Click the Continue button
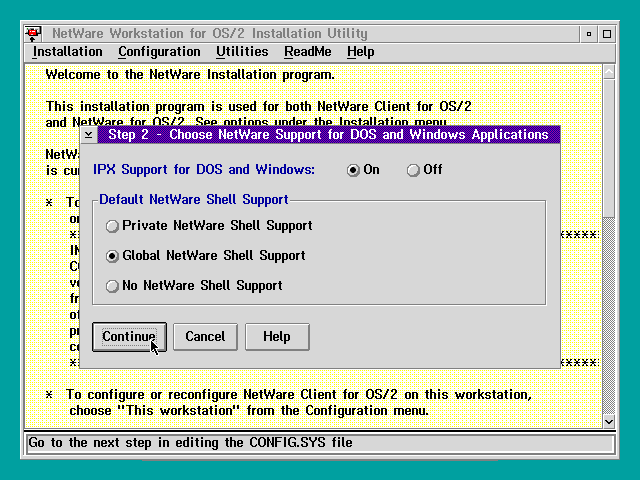This screenshot has height=480, width=640. click(129, 337)
